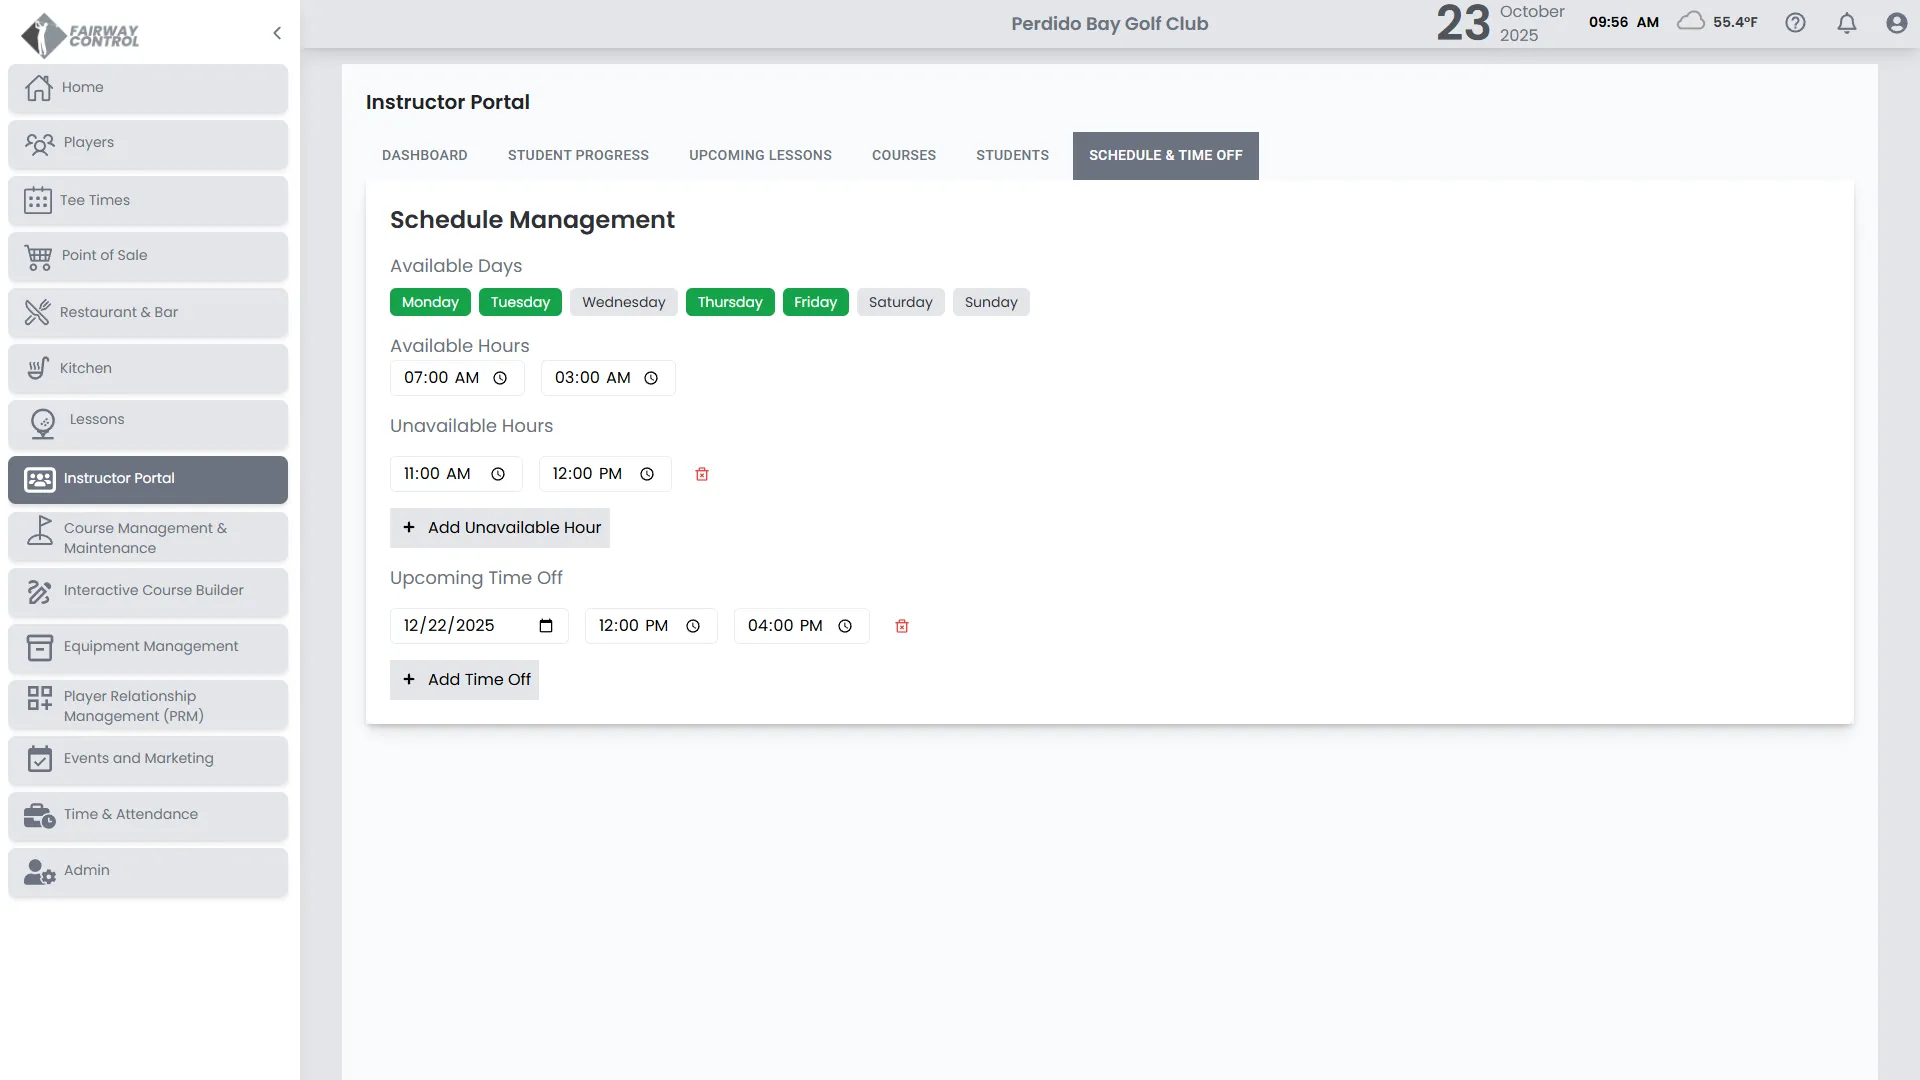
Task: Open clock picker for 04:00 PM end
Action: [x=845, y=626]
